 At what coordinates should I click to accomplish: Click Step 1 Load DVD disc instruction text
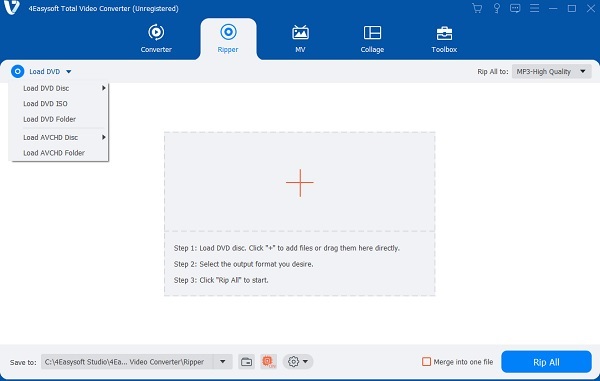point(287,248)
